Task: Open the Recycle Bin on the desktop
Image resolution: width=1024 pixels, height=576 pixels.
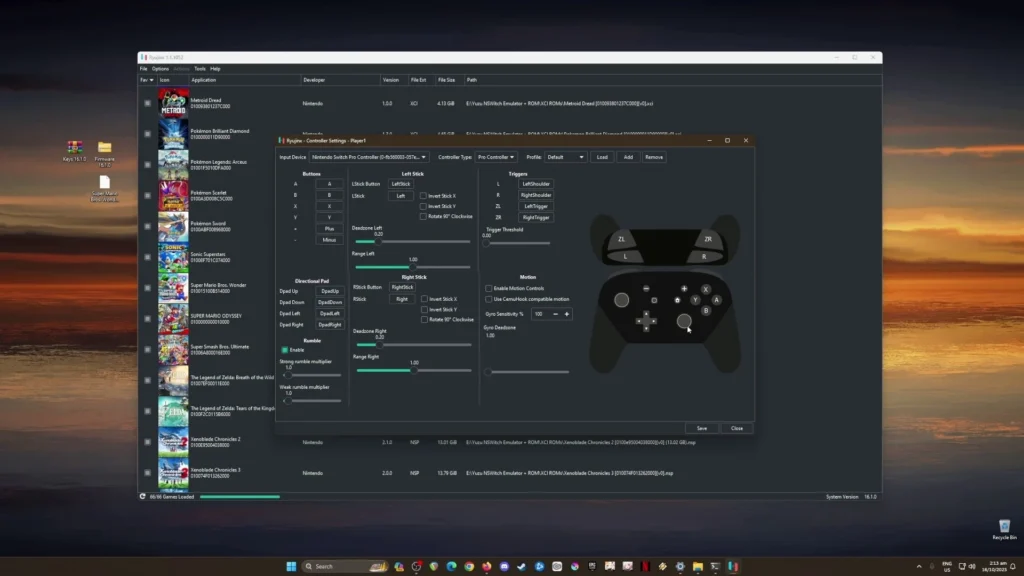Action: click(1004, 529)
